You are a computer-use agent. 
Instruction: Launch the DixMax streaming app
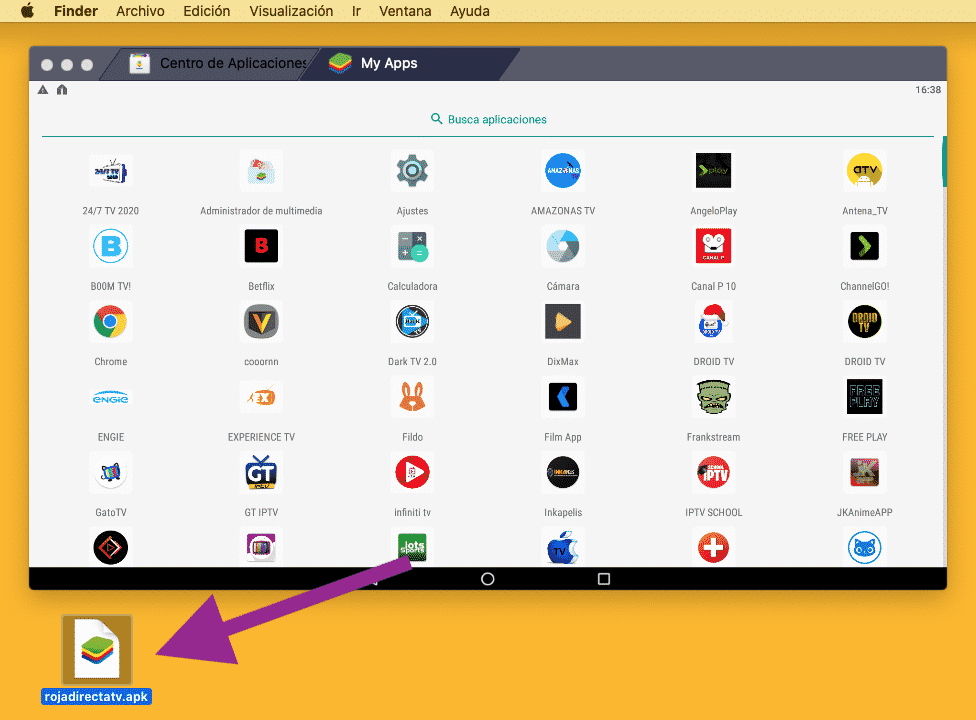[562, 321]
